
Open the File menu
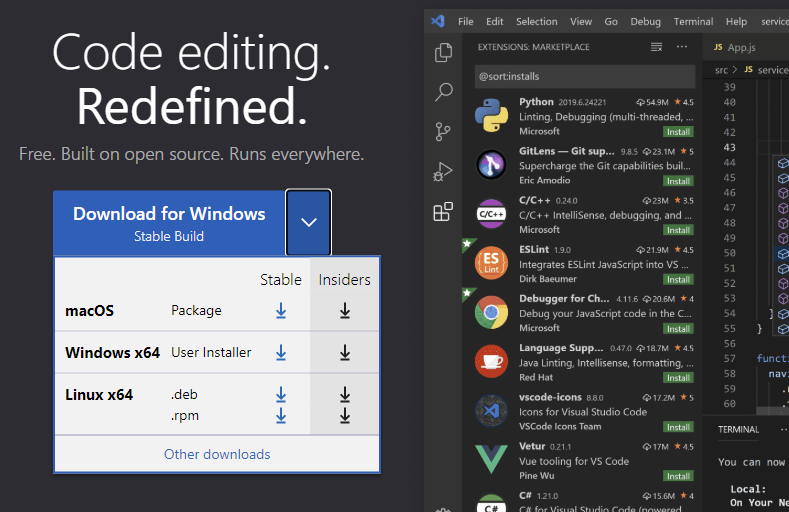coord(465,22)
